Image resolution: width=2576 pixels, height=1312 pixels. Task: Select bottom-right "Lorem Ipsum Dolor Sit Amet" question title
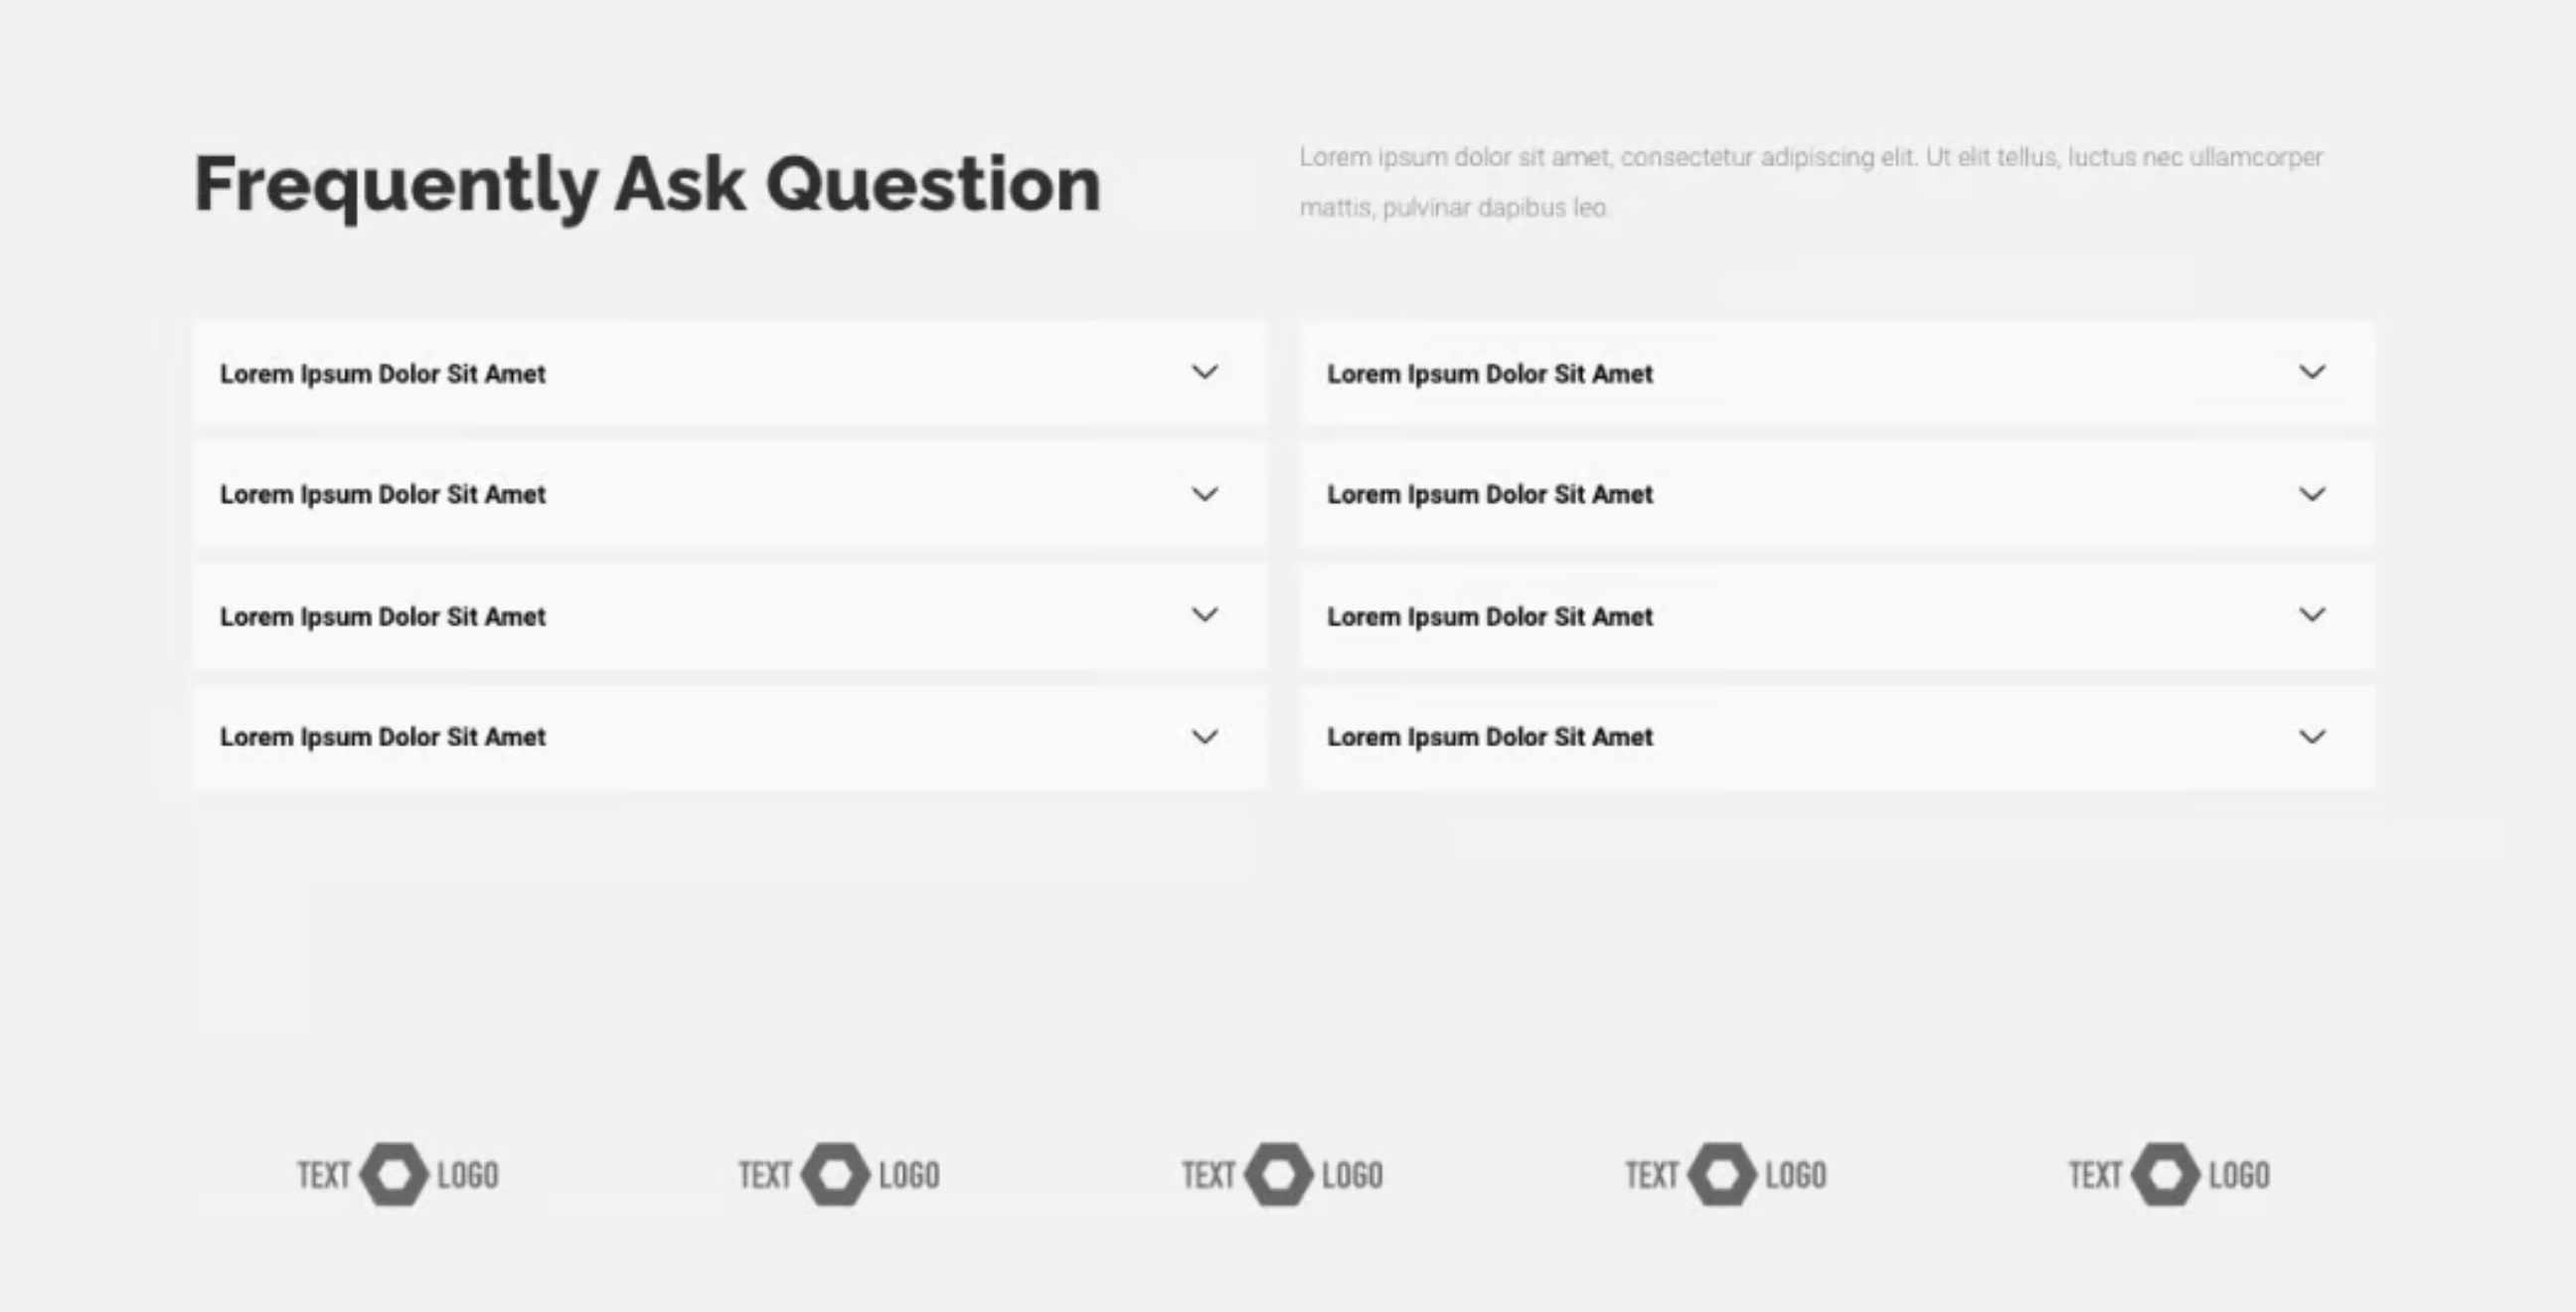click(1490, 737)
